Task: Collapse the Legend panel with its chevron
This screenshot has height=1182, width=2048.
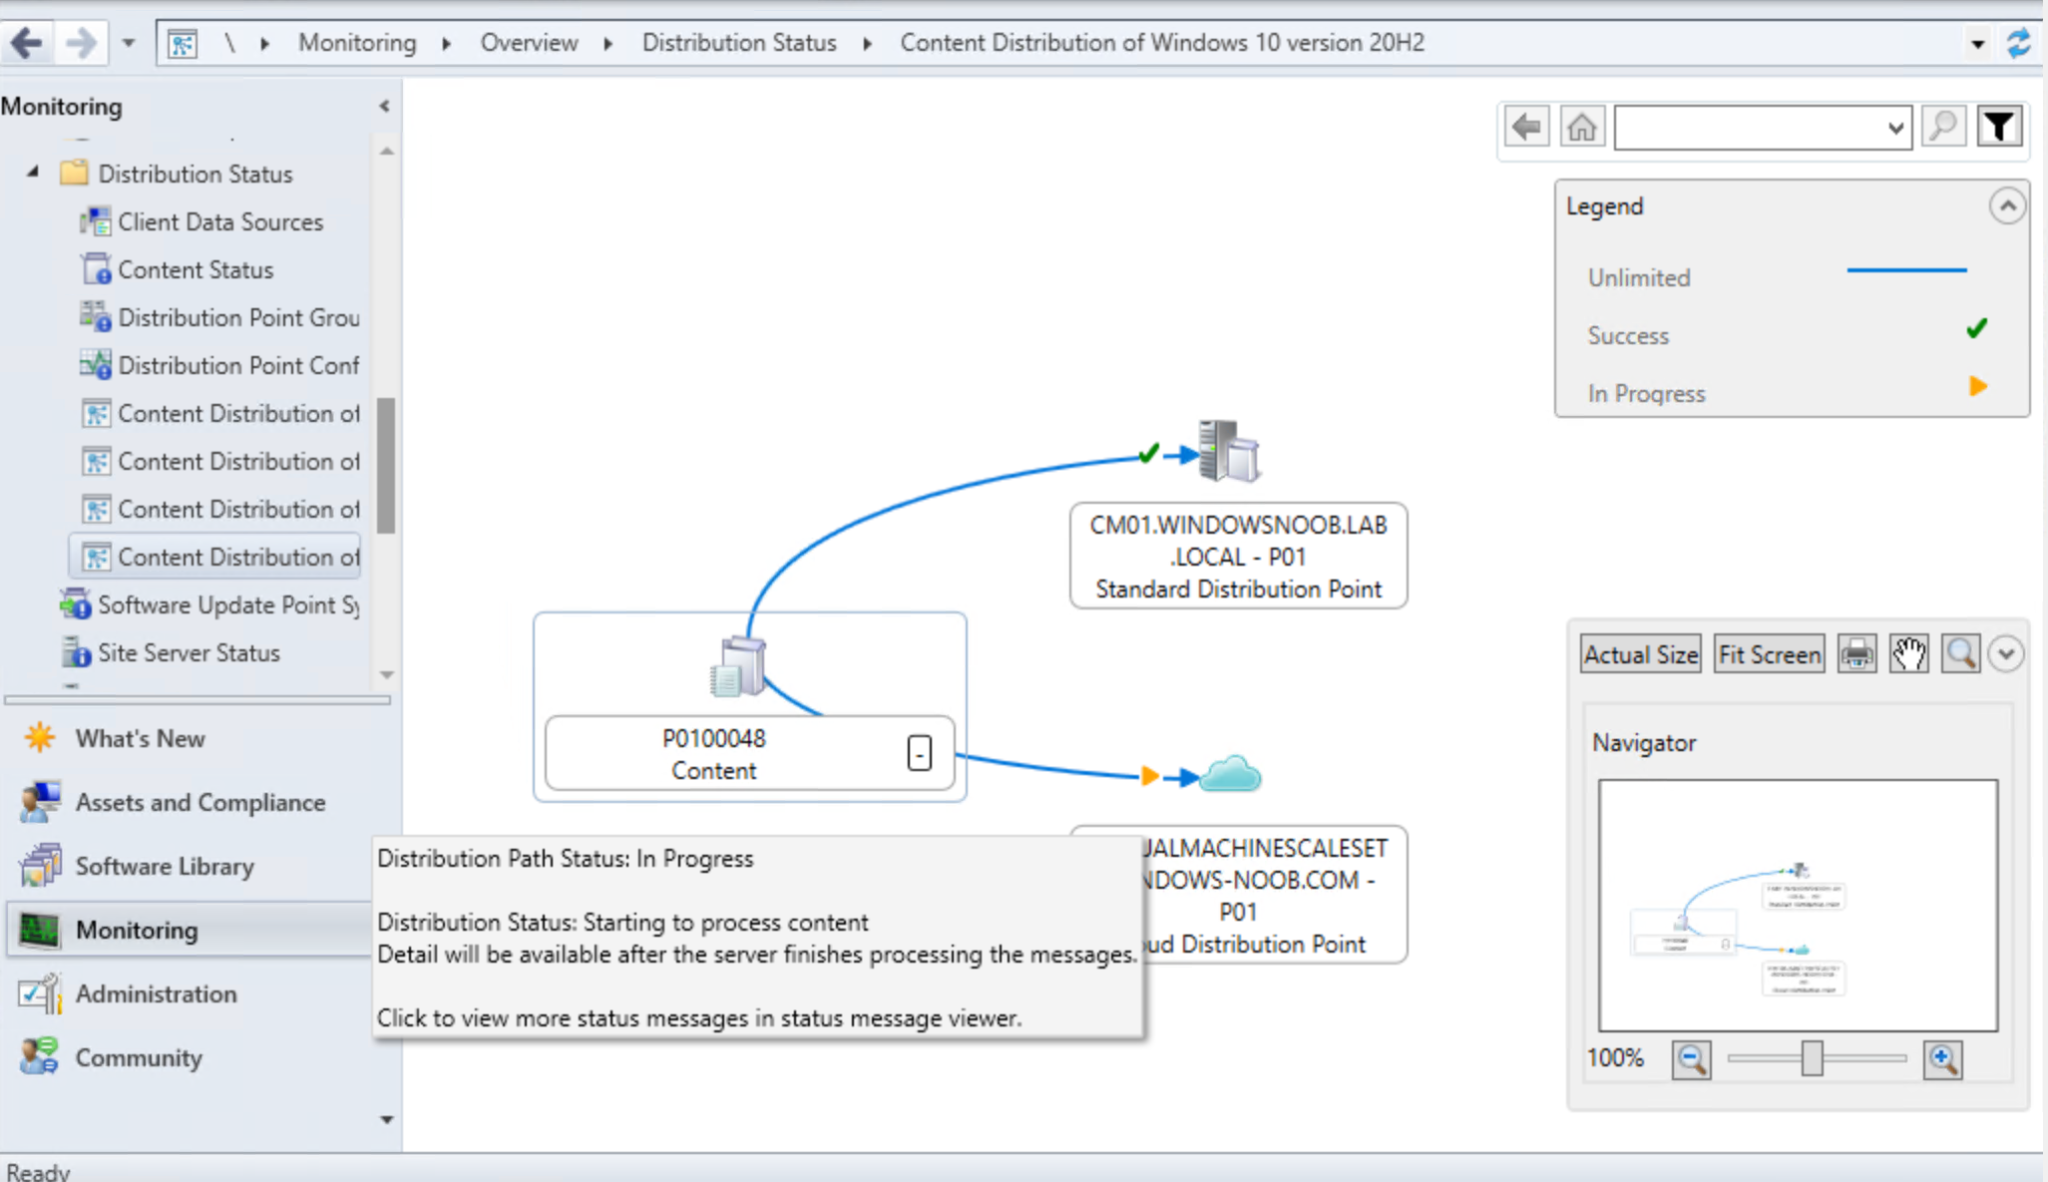Action: pyautogui.click(x=2007, y=205)
